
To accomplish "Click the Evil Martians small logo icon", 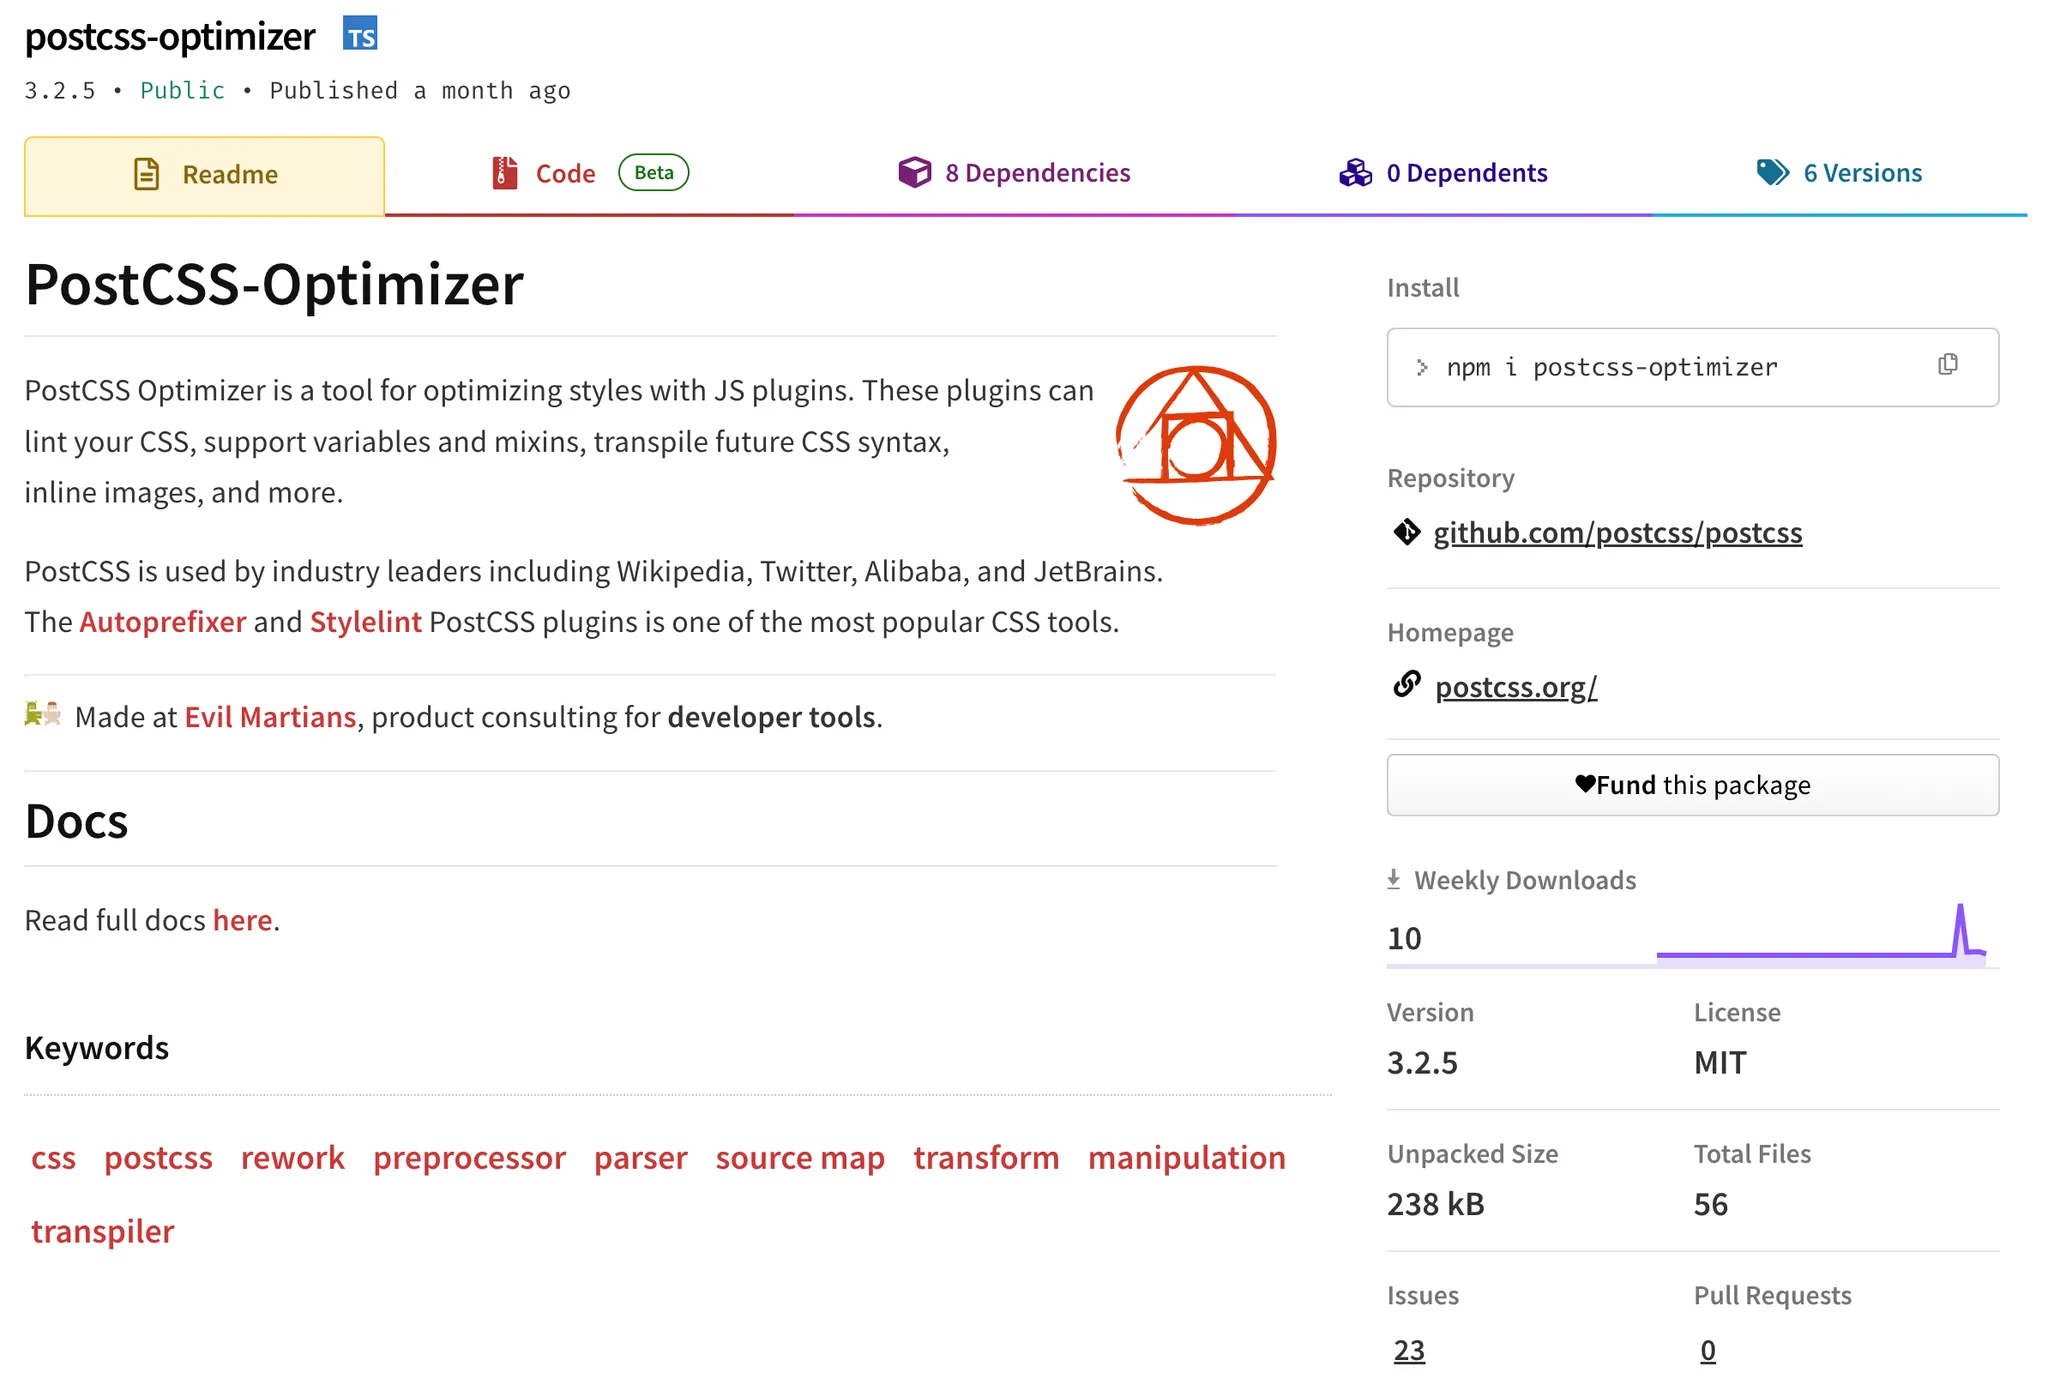I will coord(42,715).
